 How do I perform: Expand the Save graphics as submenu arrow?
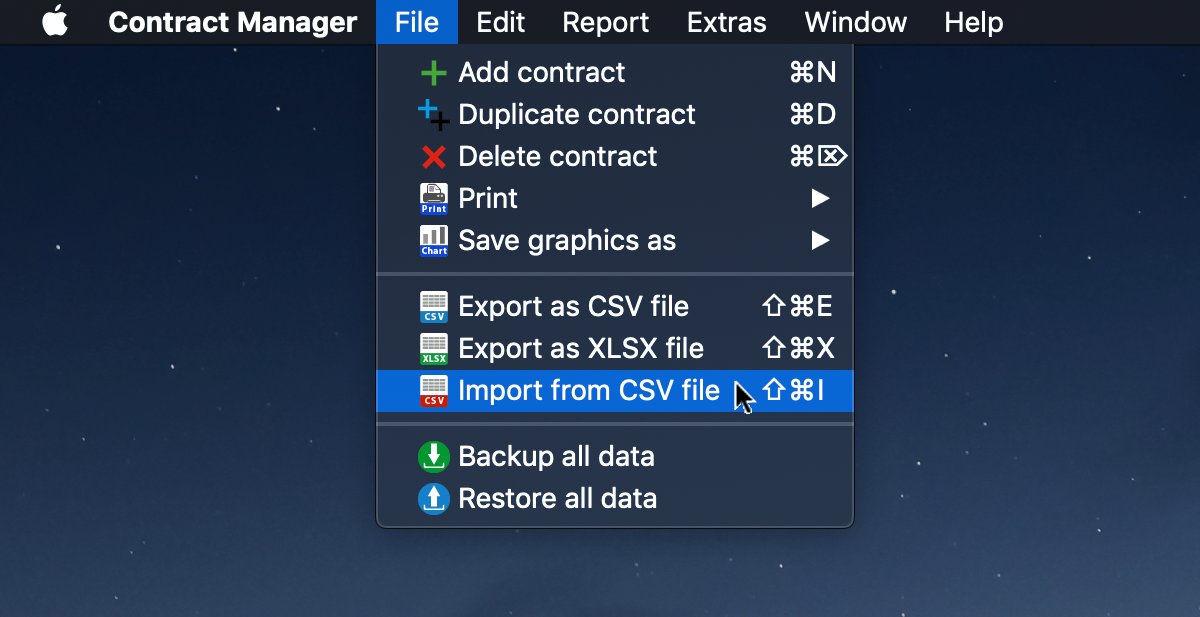pyautogui.click(x=820, y=241)
